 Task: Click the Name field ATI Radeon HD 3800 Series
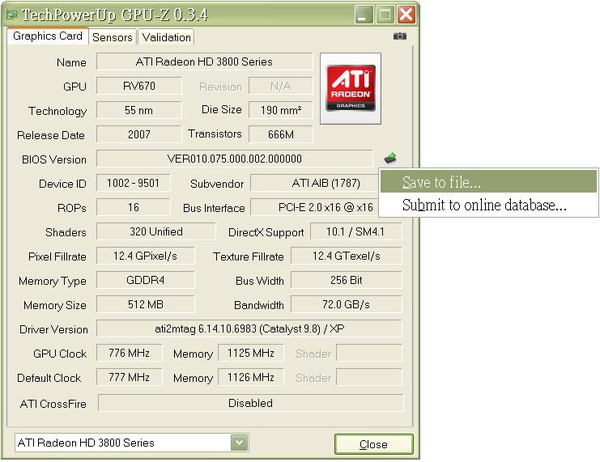tap(204, 62)
